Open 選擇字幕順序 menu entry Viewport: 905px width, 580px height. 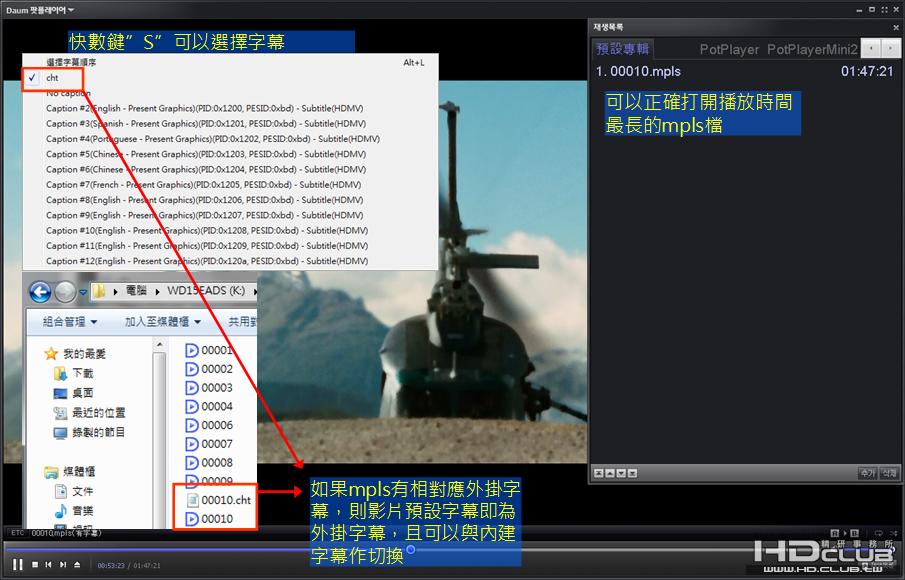click(x=230, y=62)
